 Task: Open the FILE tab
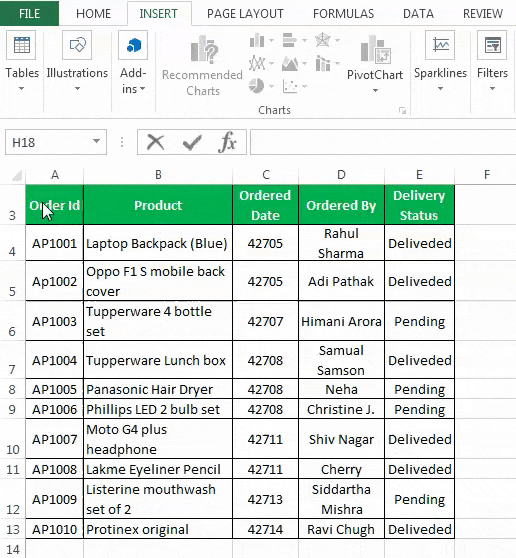30,14
